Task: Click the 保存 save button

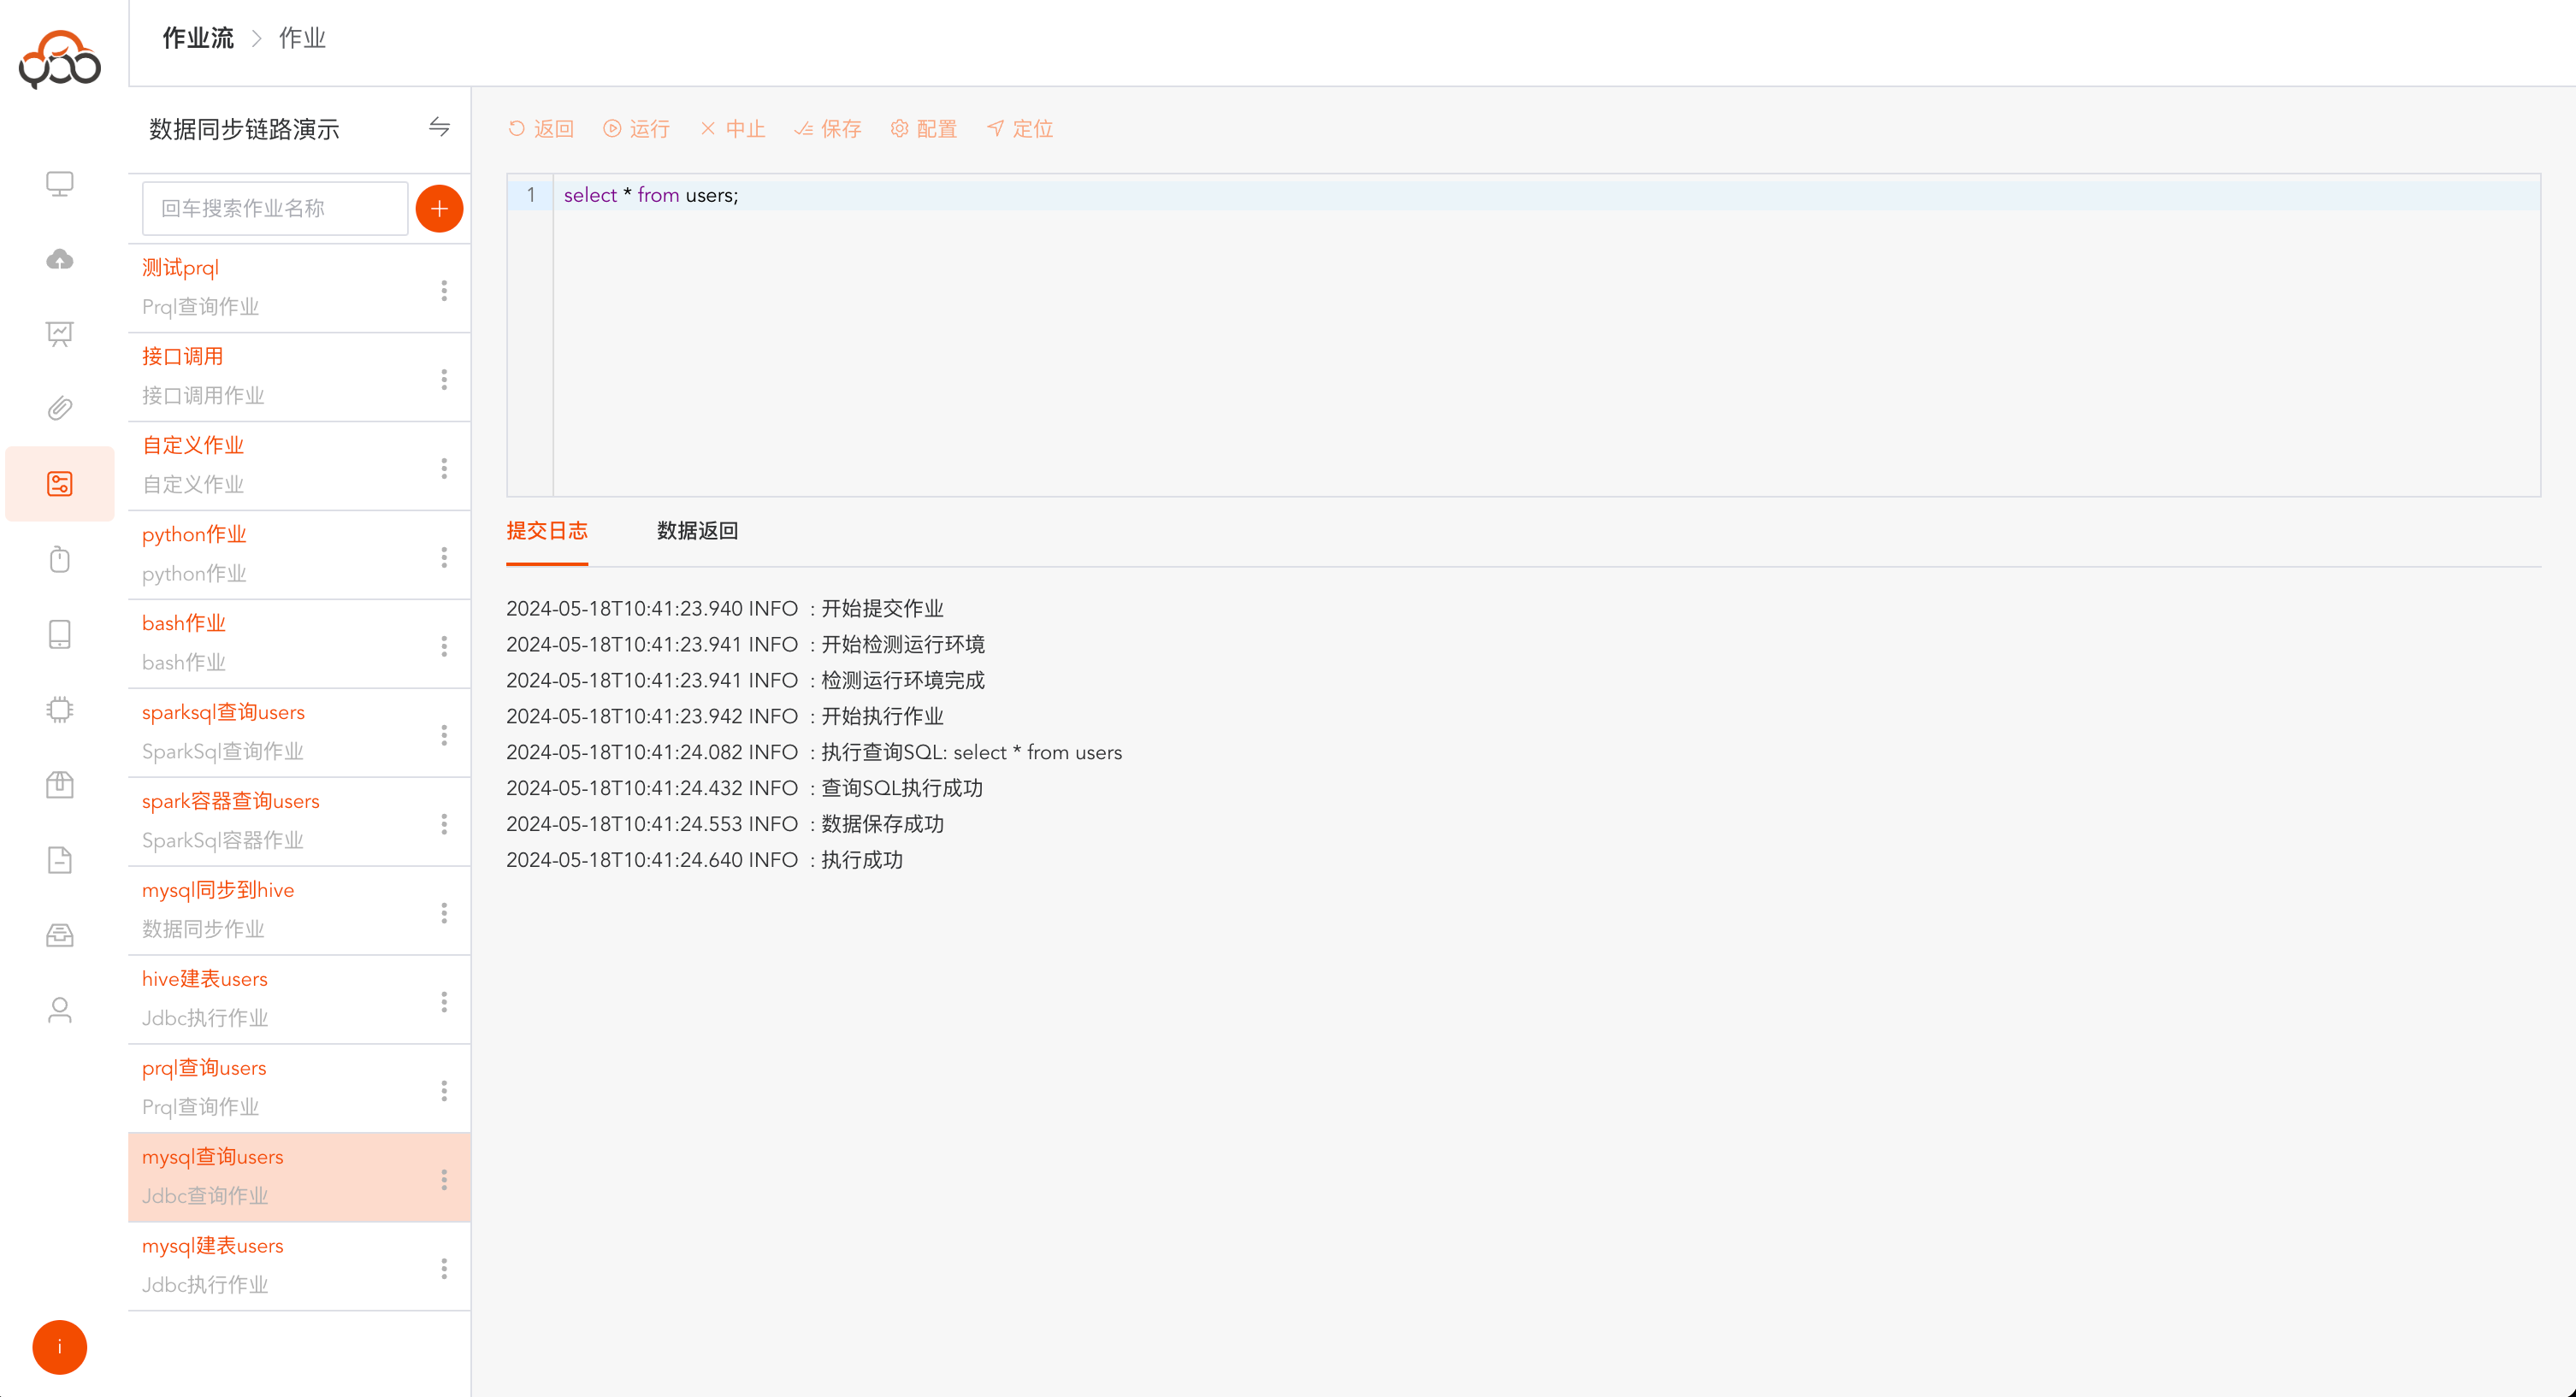Action: click(827, 129)
